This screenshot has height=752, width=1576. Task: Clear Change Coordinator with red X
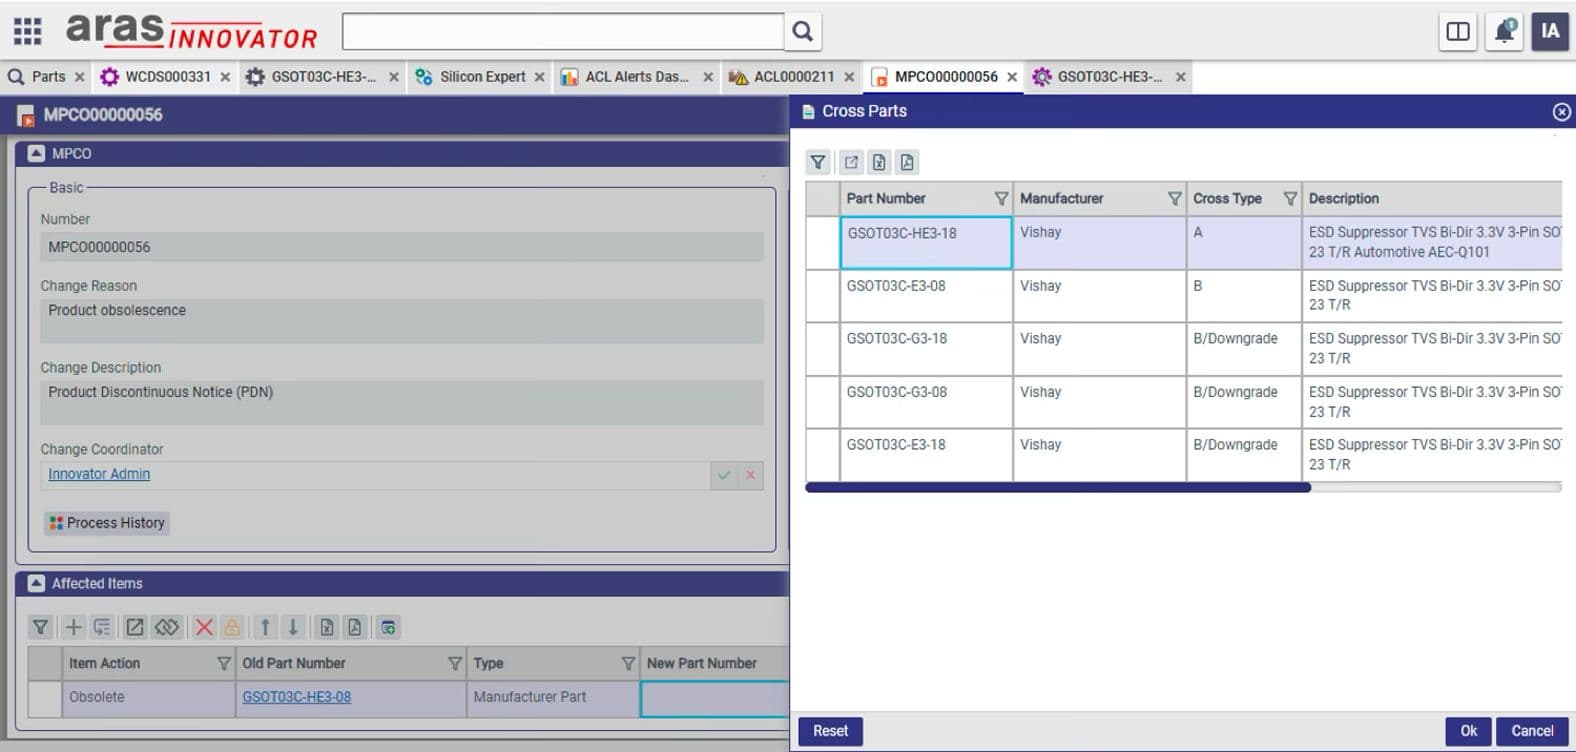[x=750, y=476]
